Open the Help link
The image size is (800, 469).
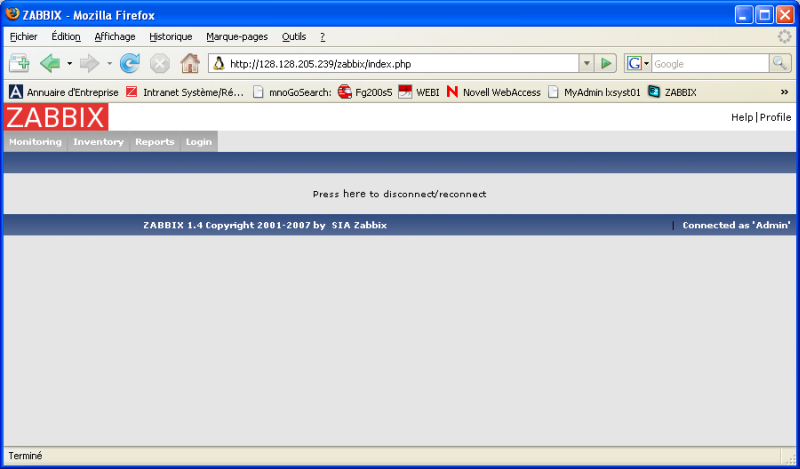coord(742,117)
